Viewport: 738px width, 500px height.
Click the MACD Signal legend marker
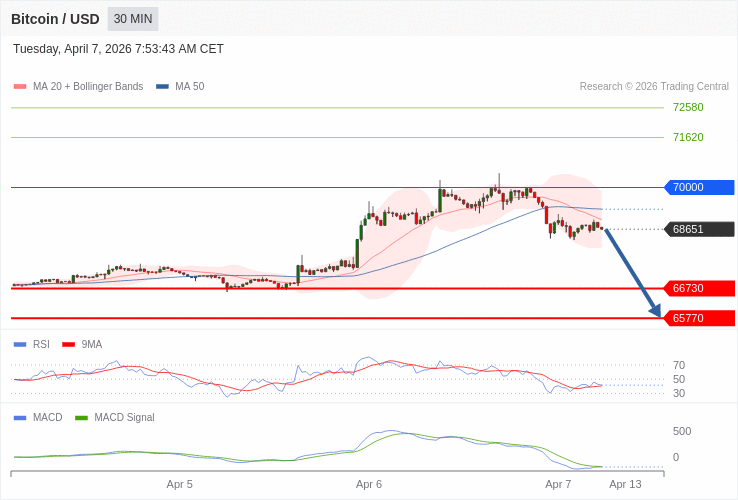coord(81,417)
